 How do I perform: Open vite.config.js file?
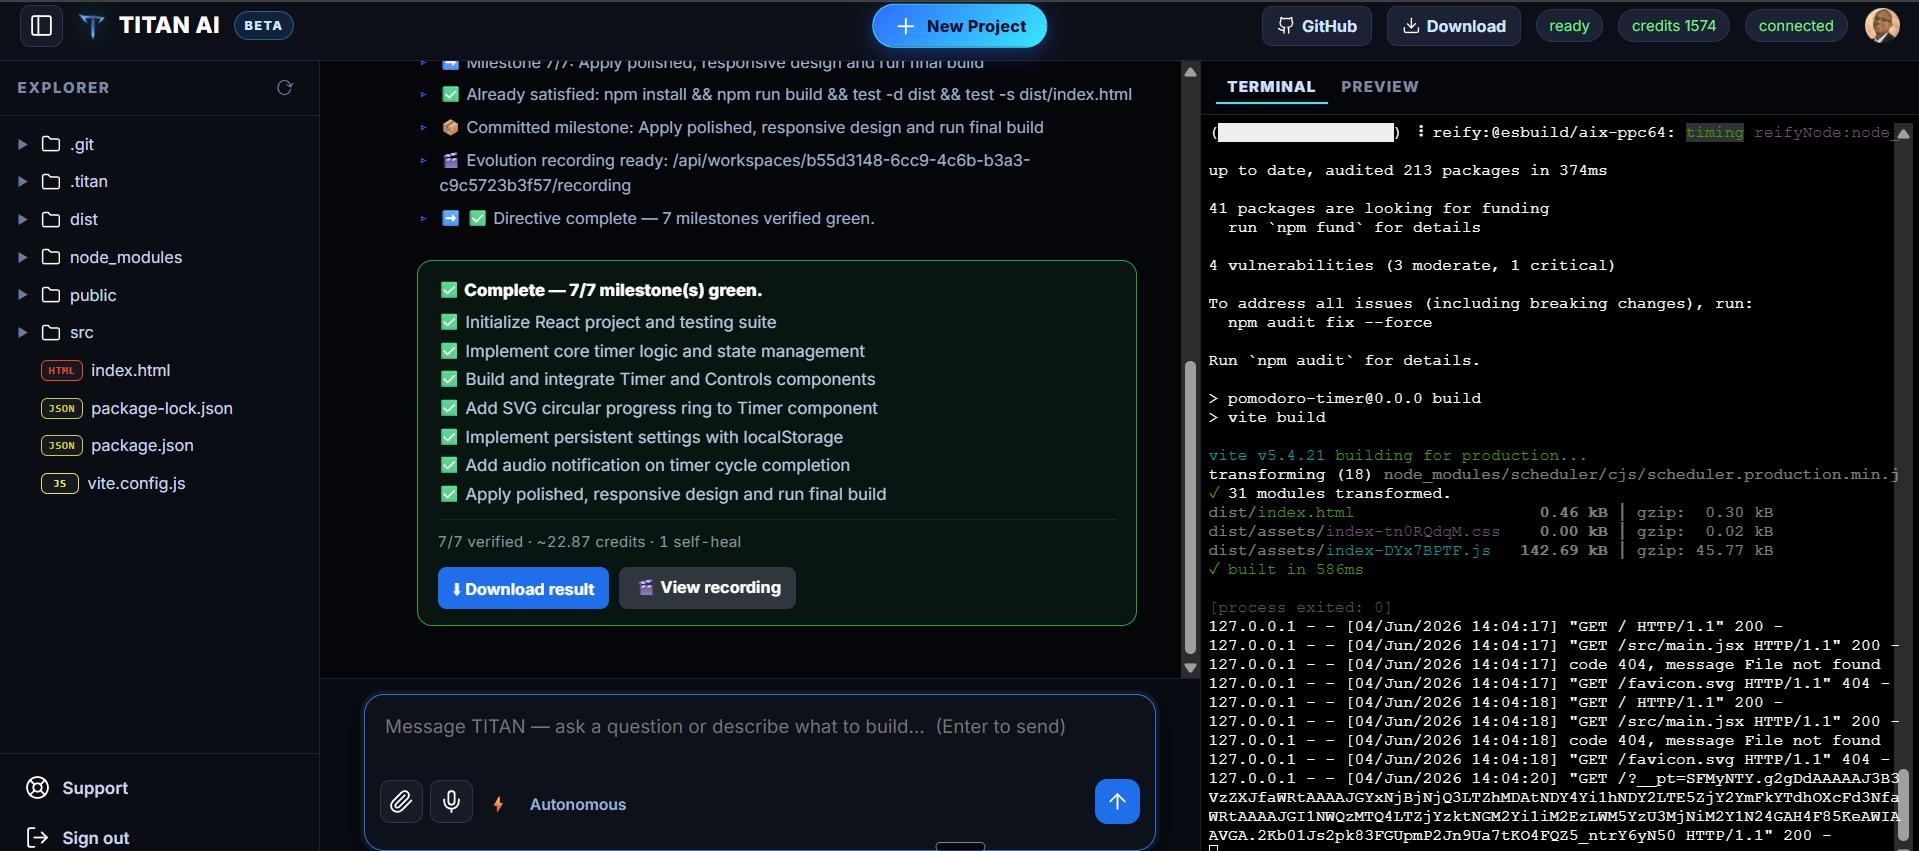136,483
